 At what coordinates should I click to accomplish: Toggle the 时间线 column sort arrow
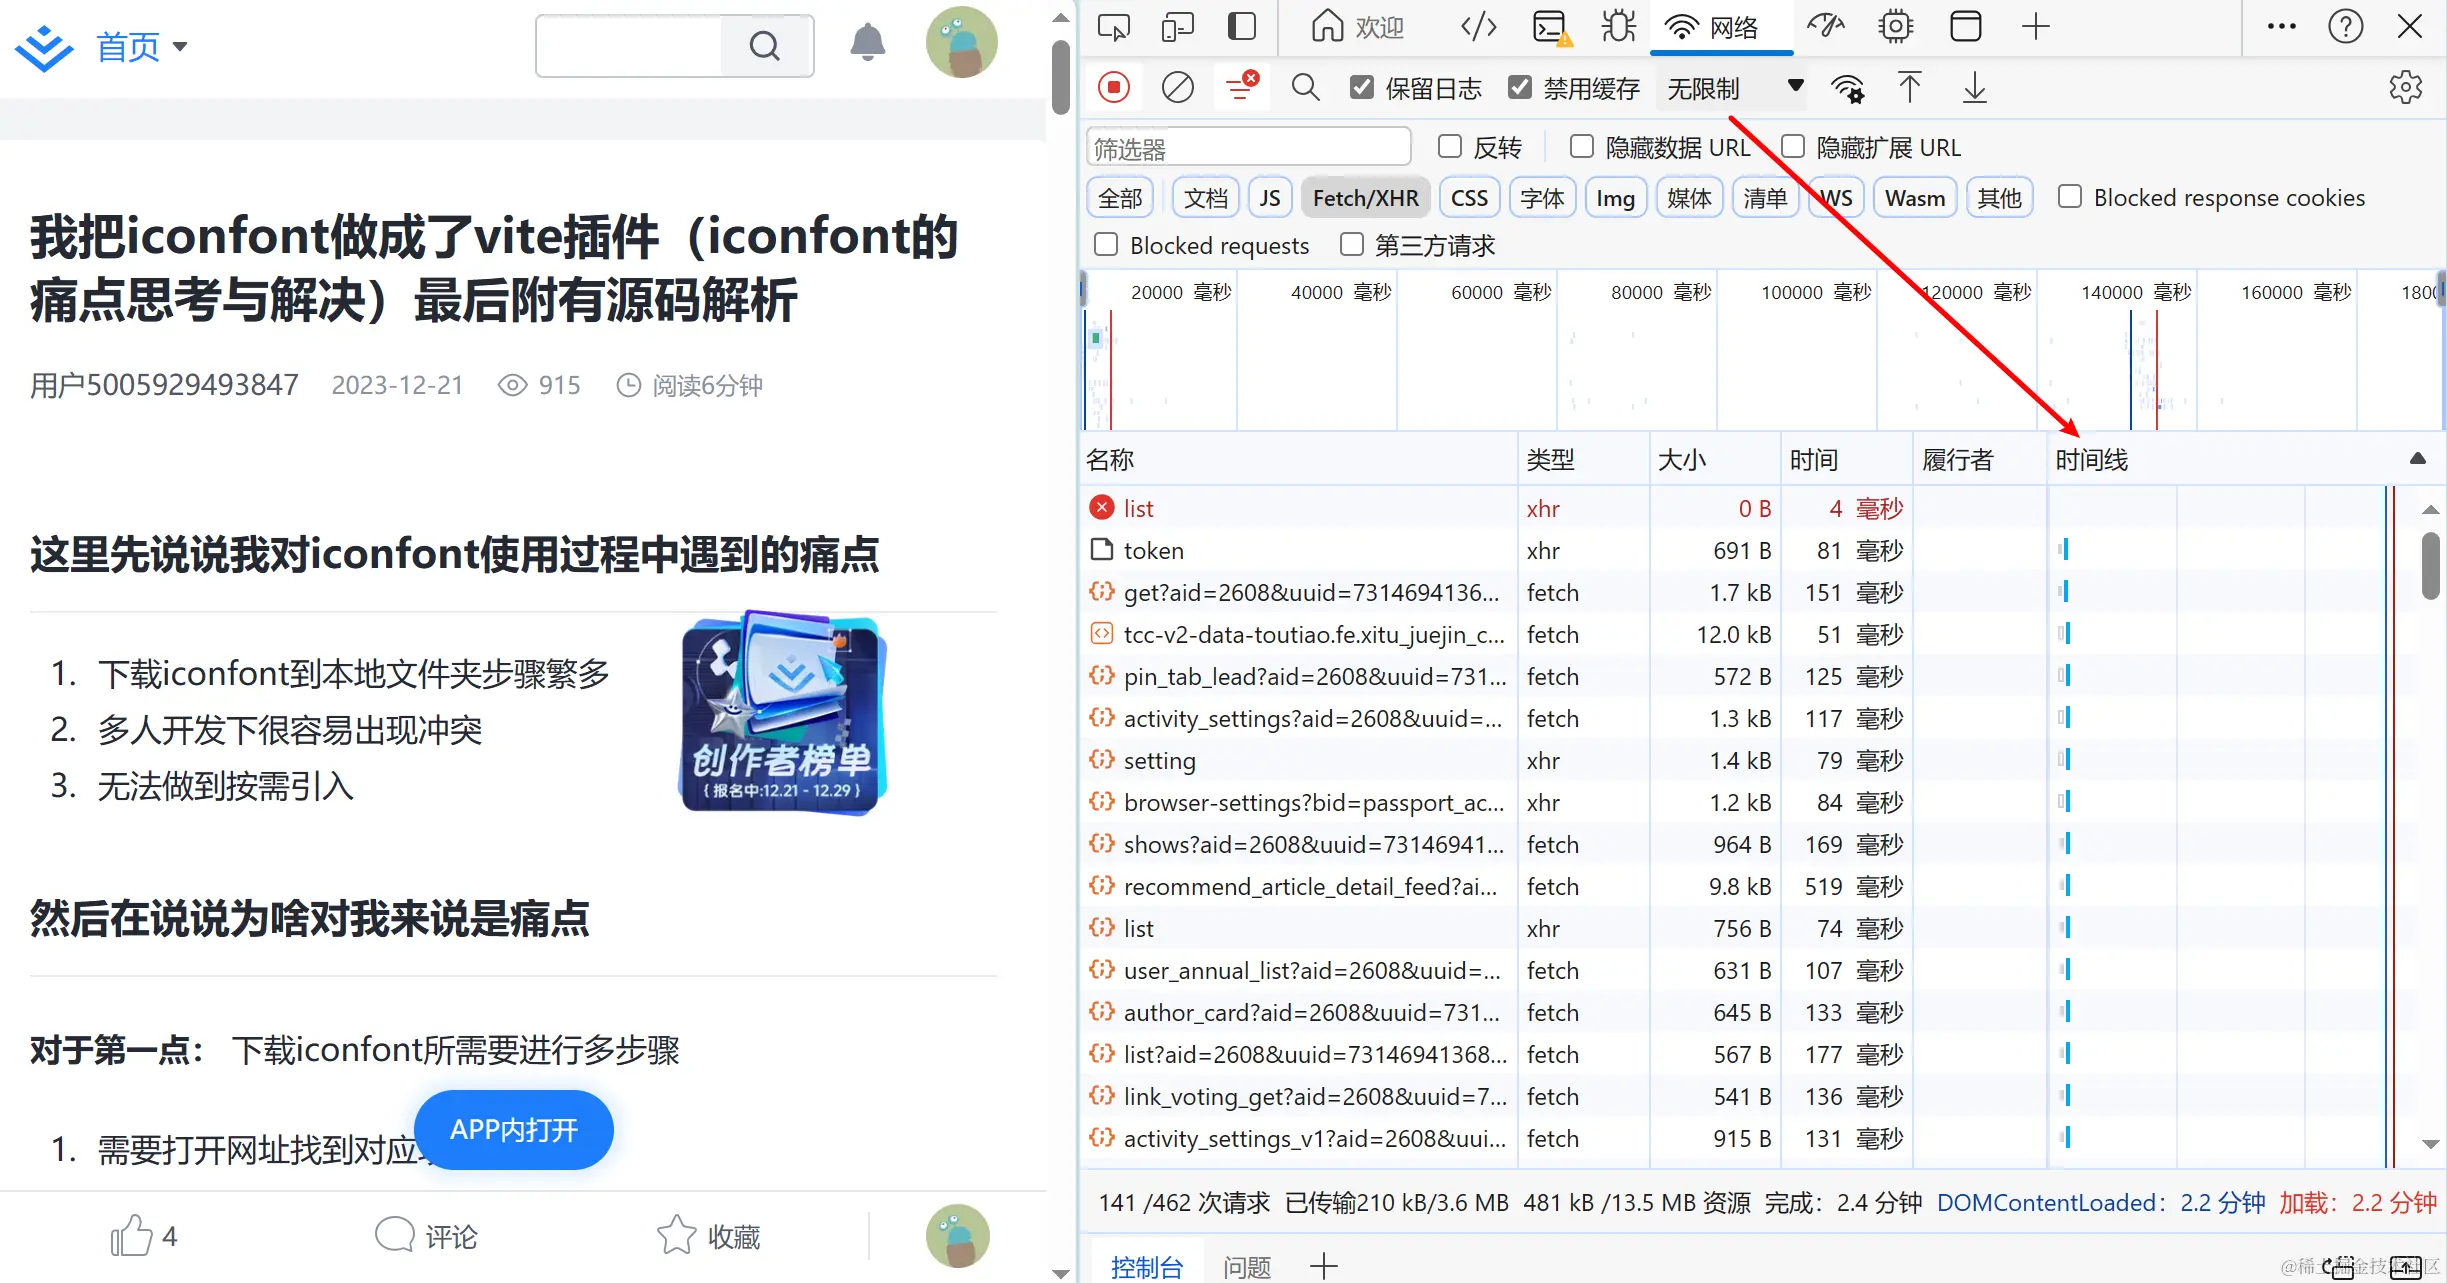(x=2418, y=459)
